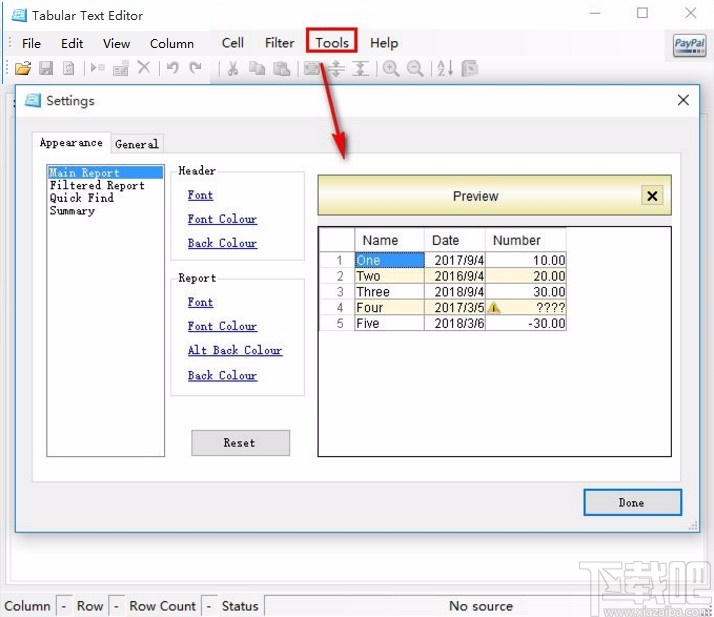Click the Cut scissors icon
The width and height of the screenshot is (714, 617).
(233, 69)
